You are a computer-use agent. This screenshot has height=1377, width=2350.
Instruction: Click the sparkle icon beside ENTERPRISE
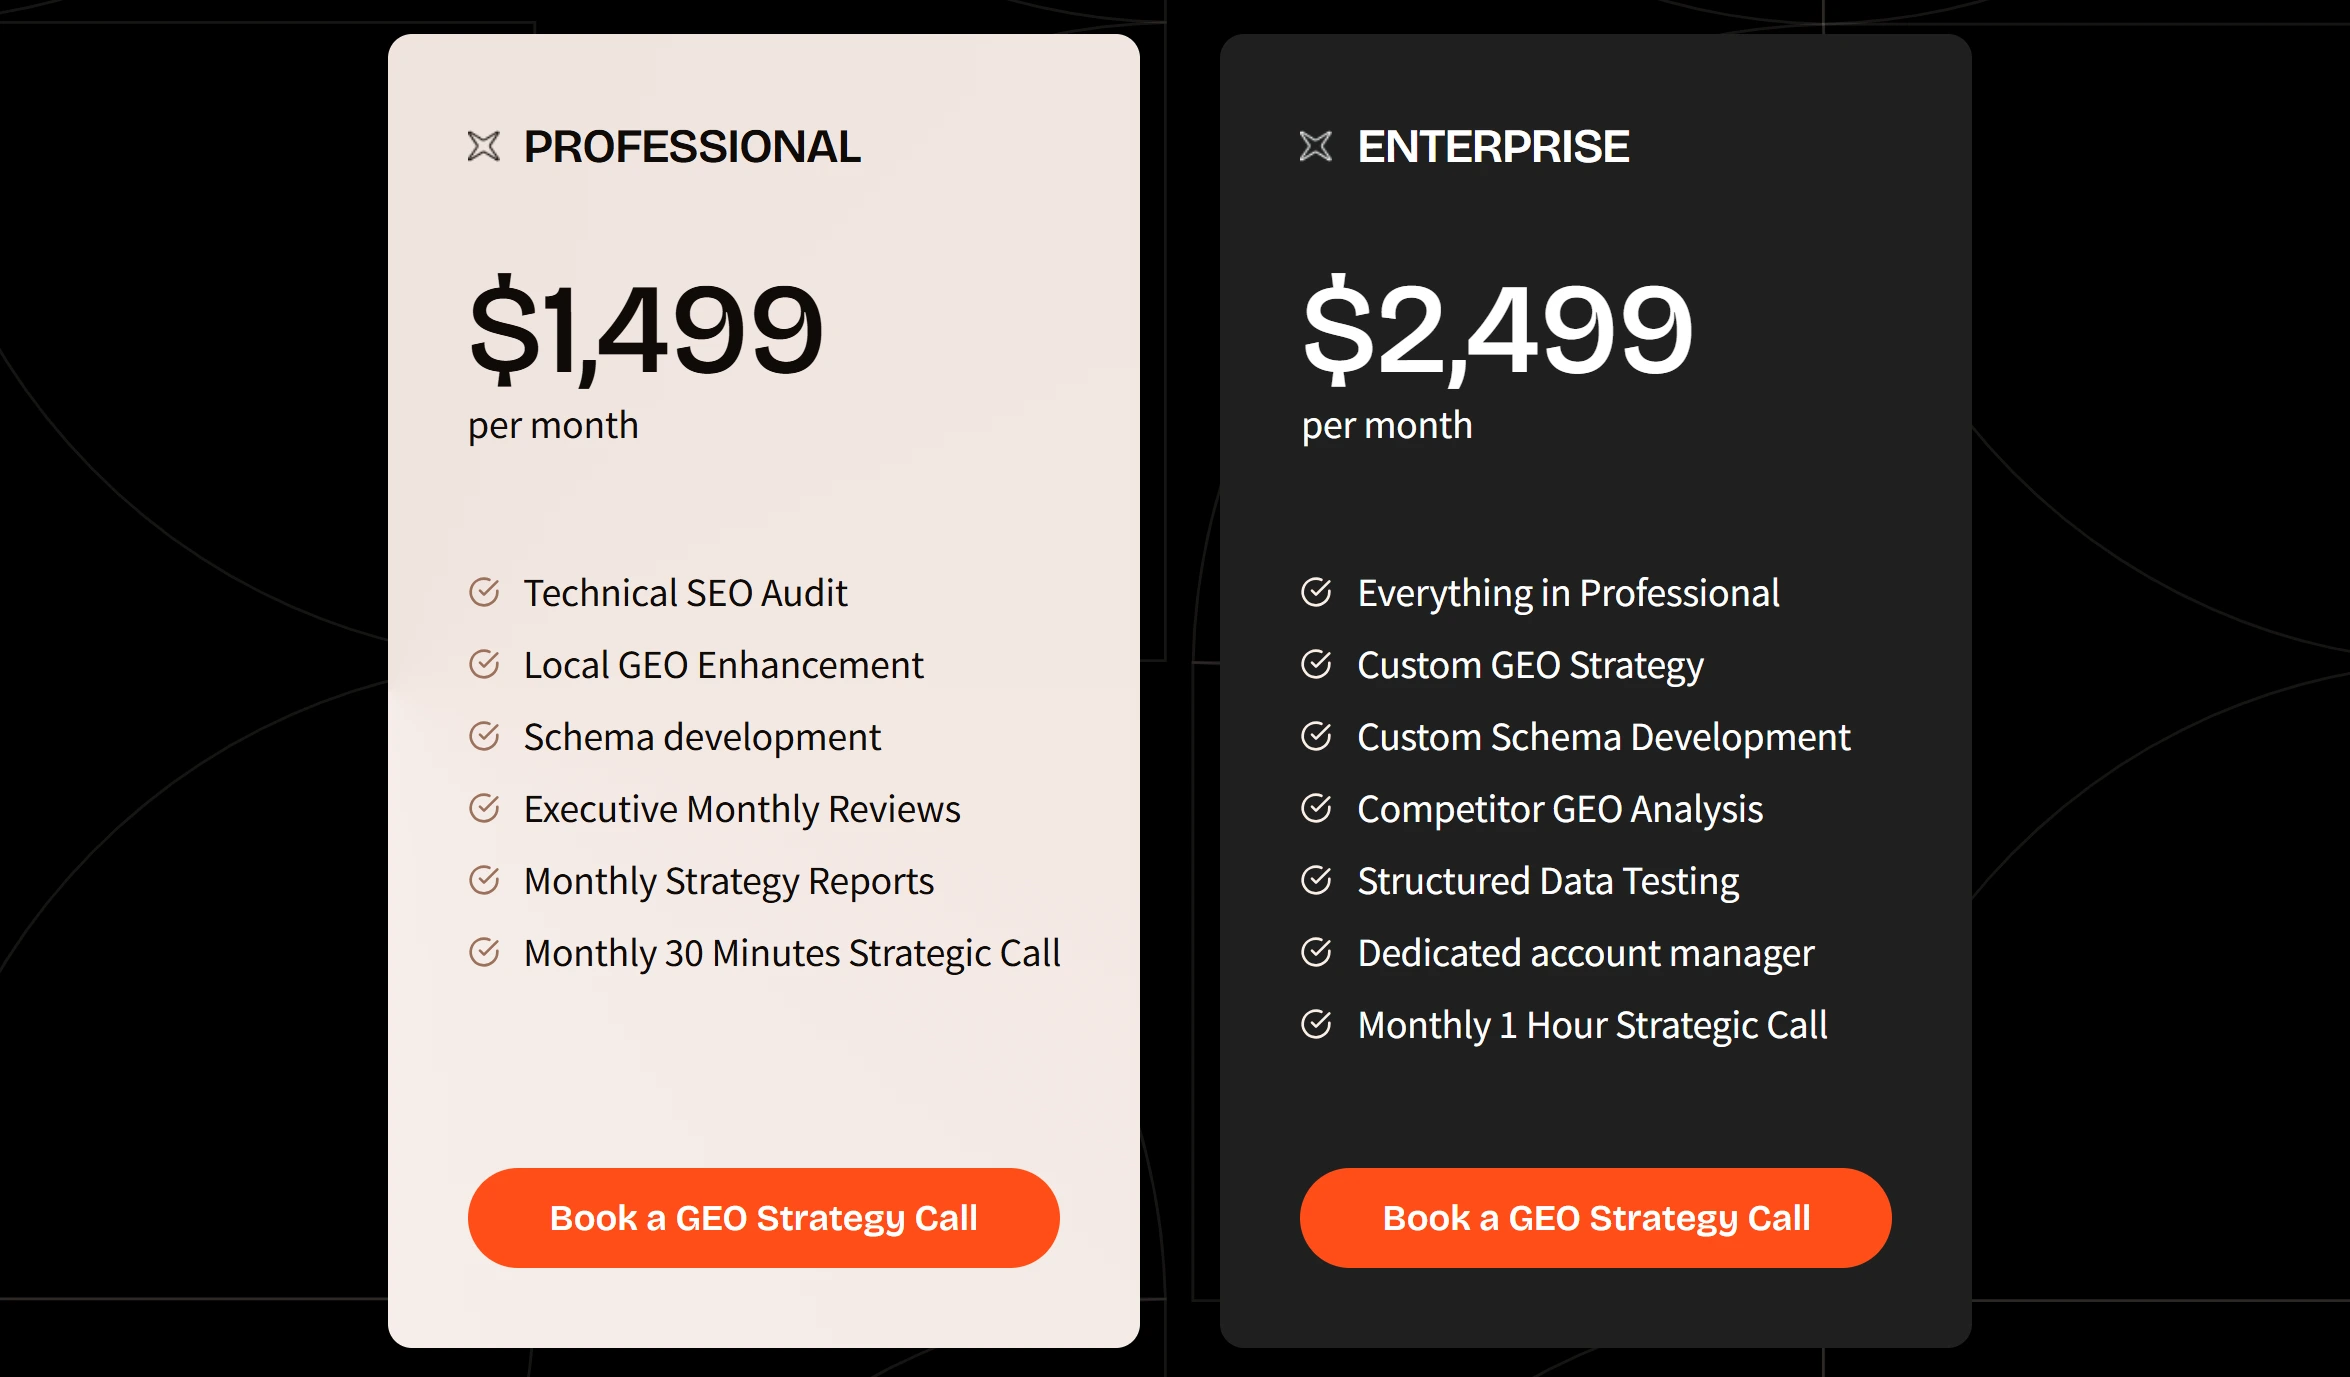[1318, 148]
